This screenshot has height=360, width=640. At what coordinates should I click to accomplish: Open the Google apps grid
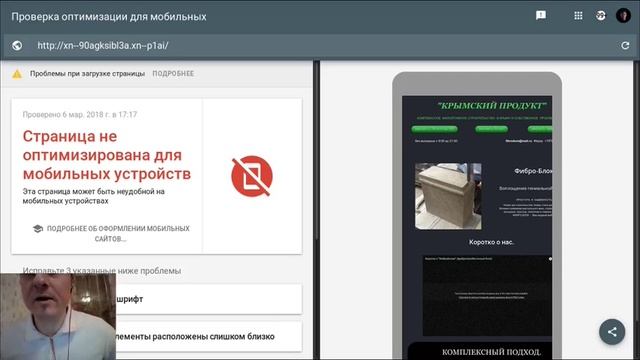tap(578, 16)
